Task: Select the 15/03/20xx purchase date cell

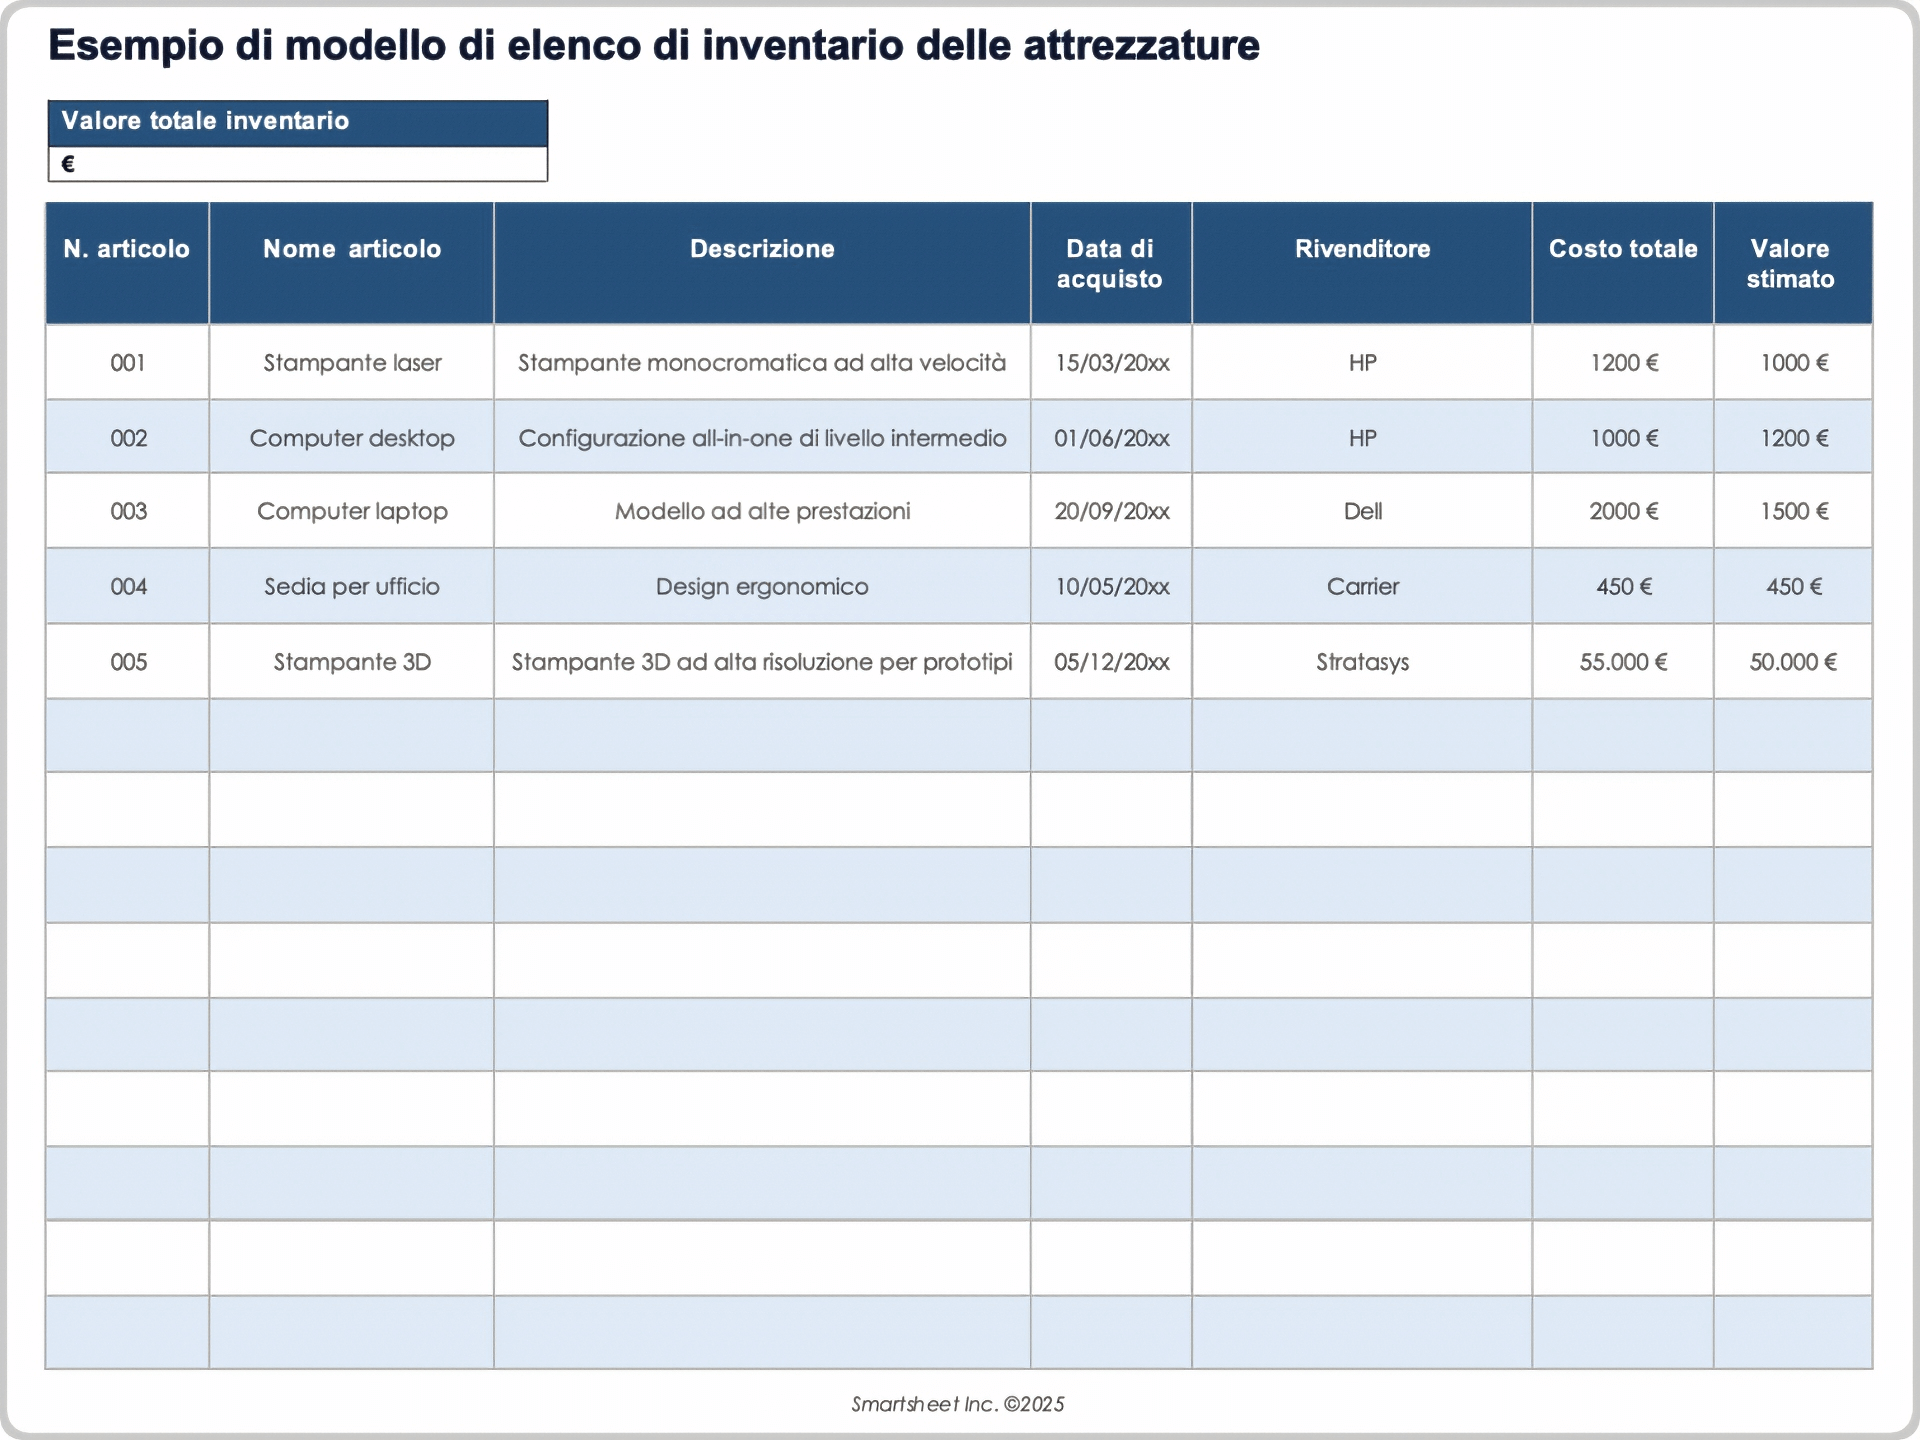Action: click(x=1110, y=363)
